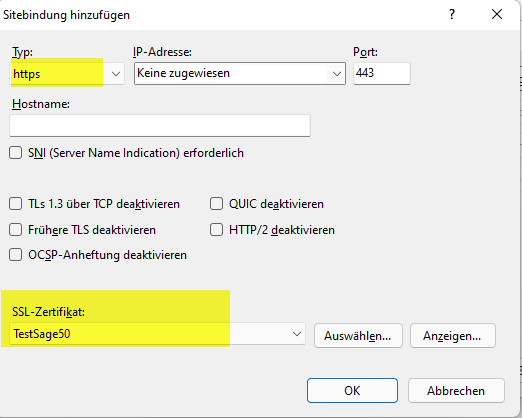Close the Sitebindung hinzufügen dialog

click(497, 14)
